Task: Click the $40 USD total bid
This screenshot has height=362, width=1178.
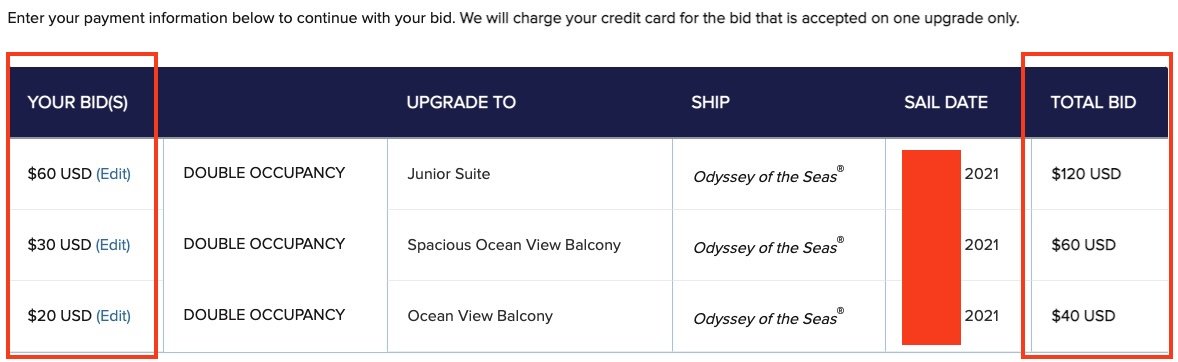Action: click(x=1083, y=316)
